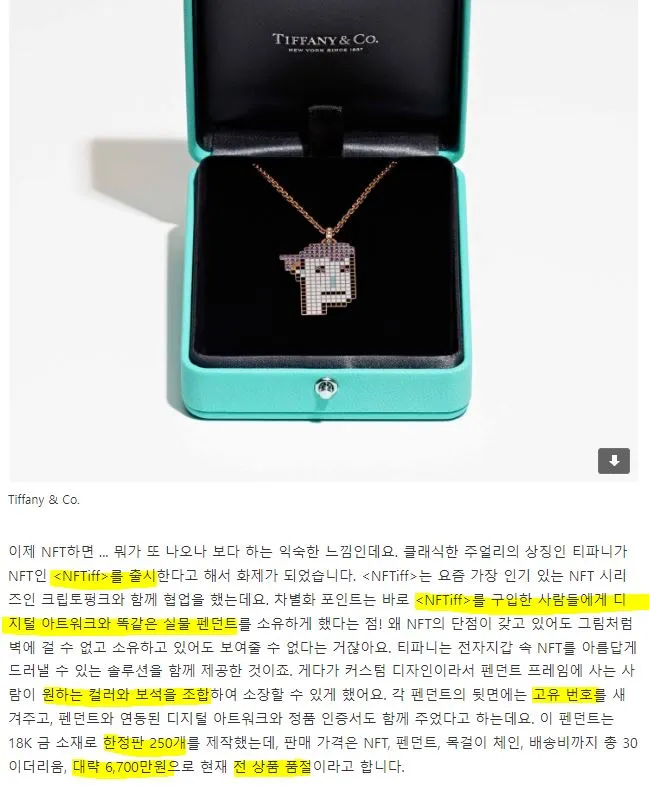The image size is (649, 787).
Task: Click the silver clasp button on the box front
Action: (325, 387)
